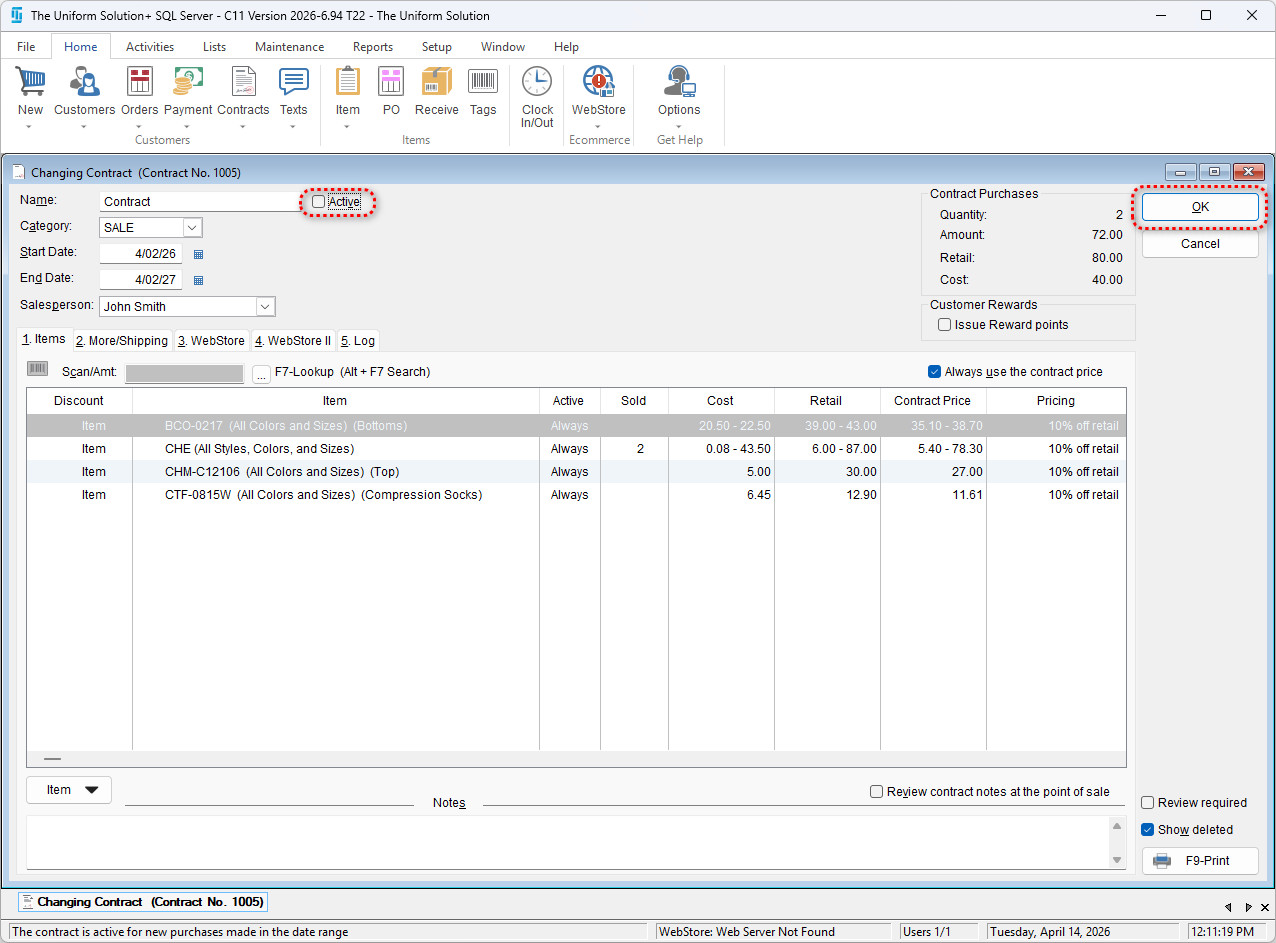Image resolution: width=1276 pixels, height=943 pixels.
Task: Click the PO purchase order icon
Action: coord(391,83)
